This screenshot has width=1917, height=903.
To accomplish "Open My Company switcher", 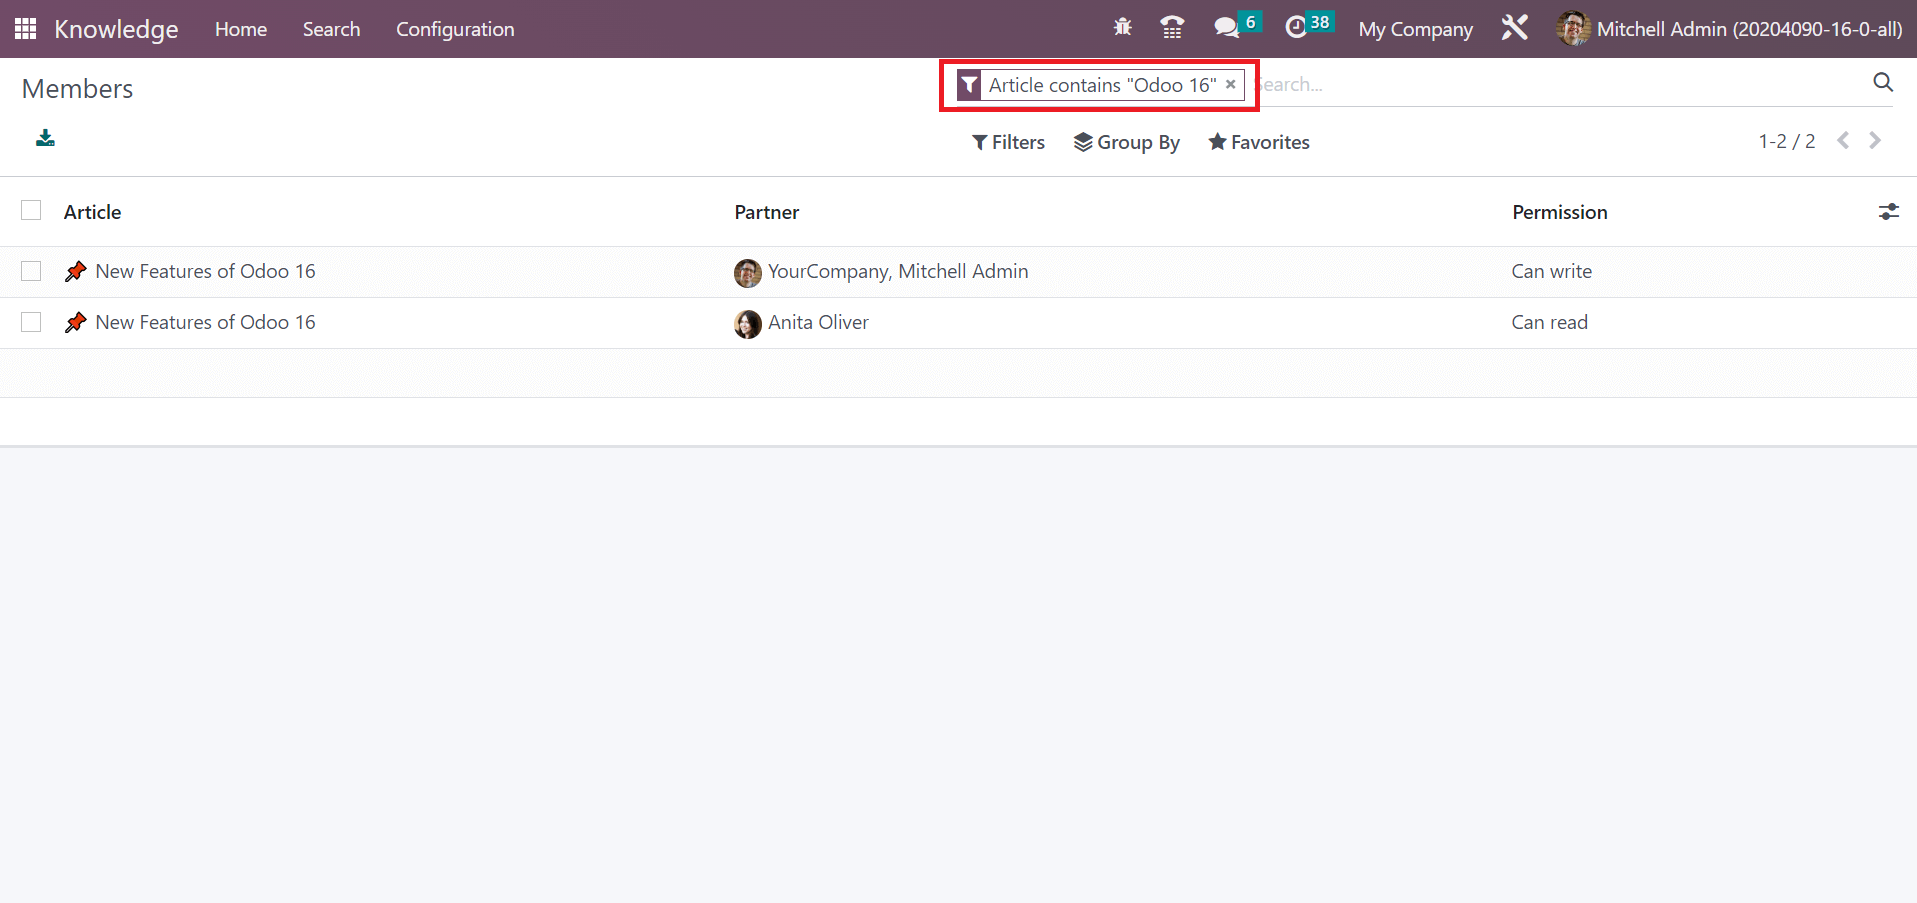I will coord(1415,29).
